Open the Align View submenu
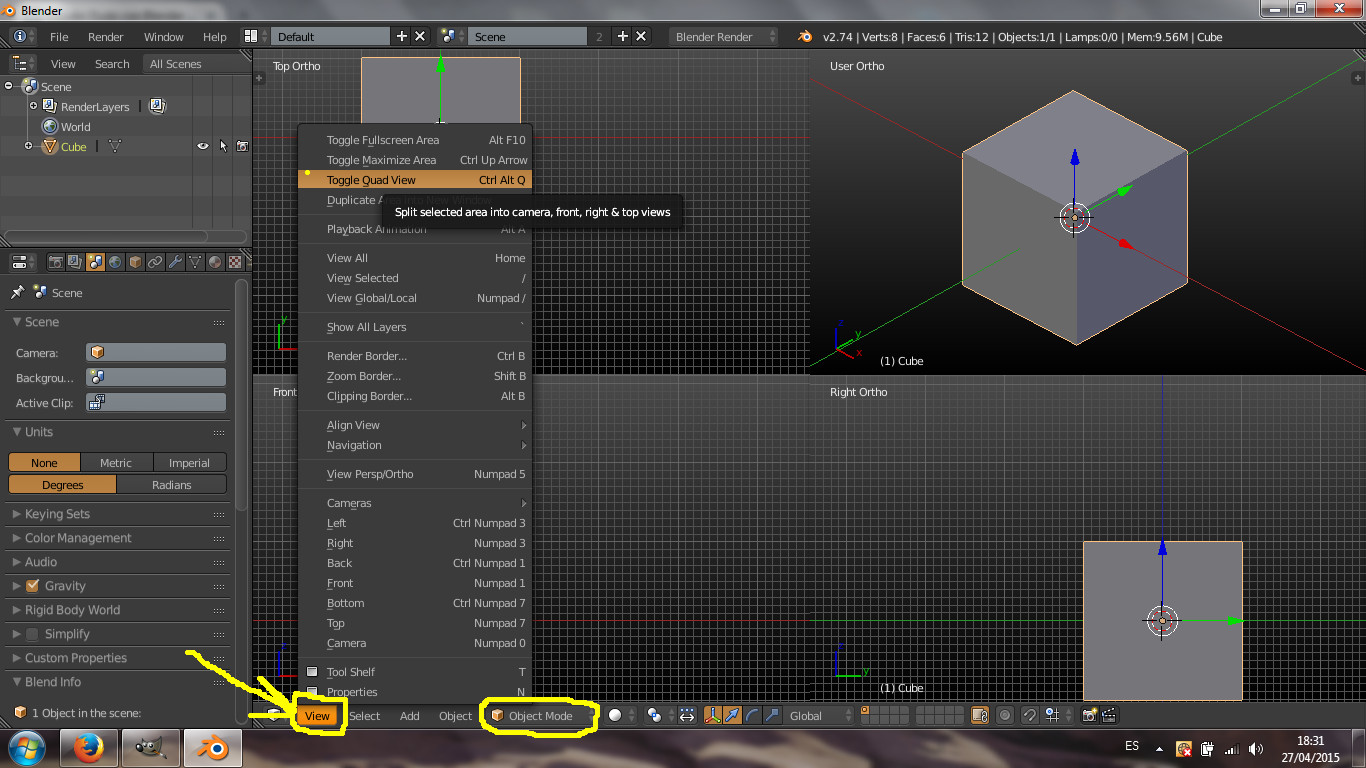 click(x=415, y=425)
